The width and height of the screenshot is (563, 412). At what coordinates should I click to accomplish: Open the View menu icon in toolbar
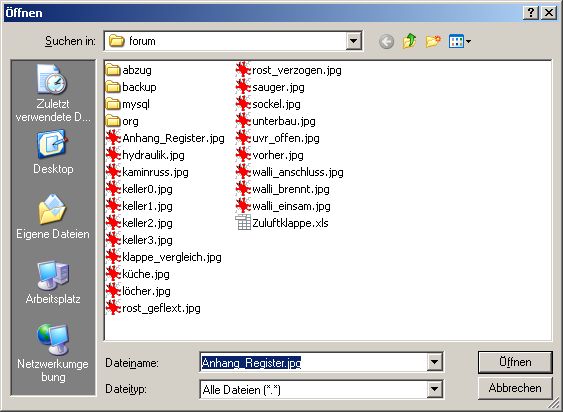pos(460,41)
